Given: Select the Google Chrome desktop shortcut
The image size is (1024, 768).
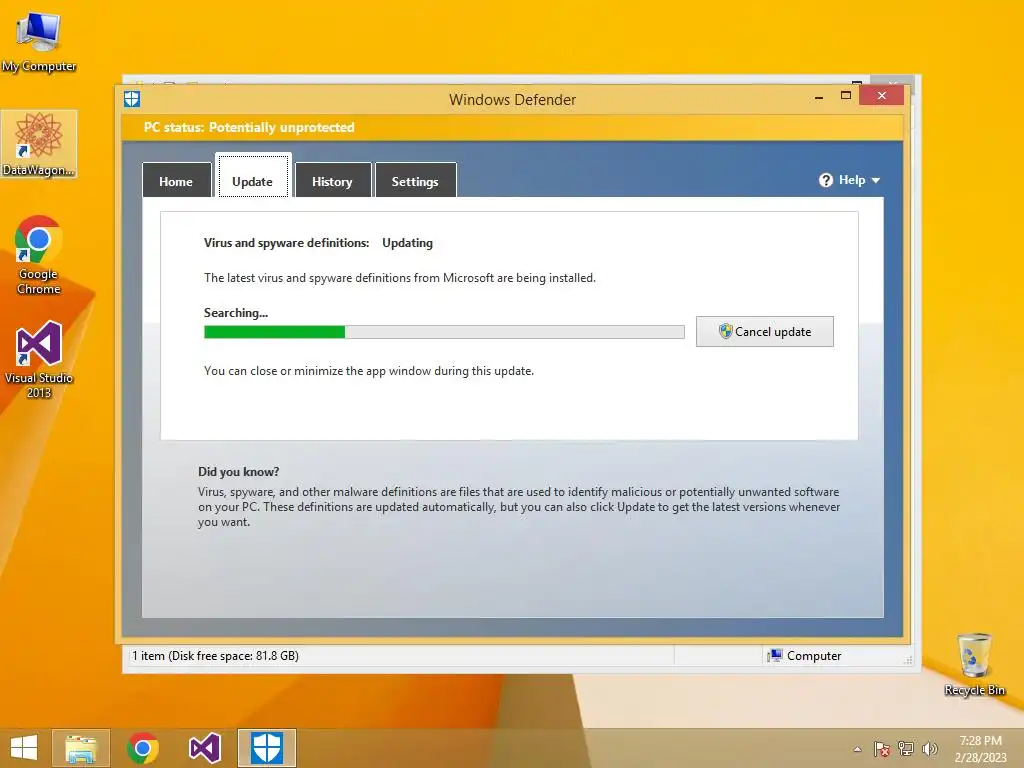Looking at the screenshot, I should click(39, 255).
